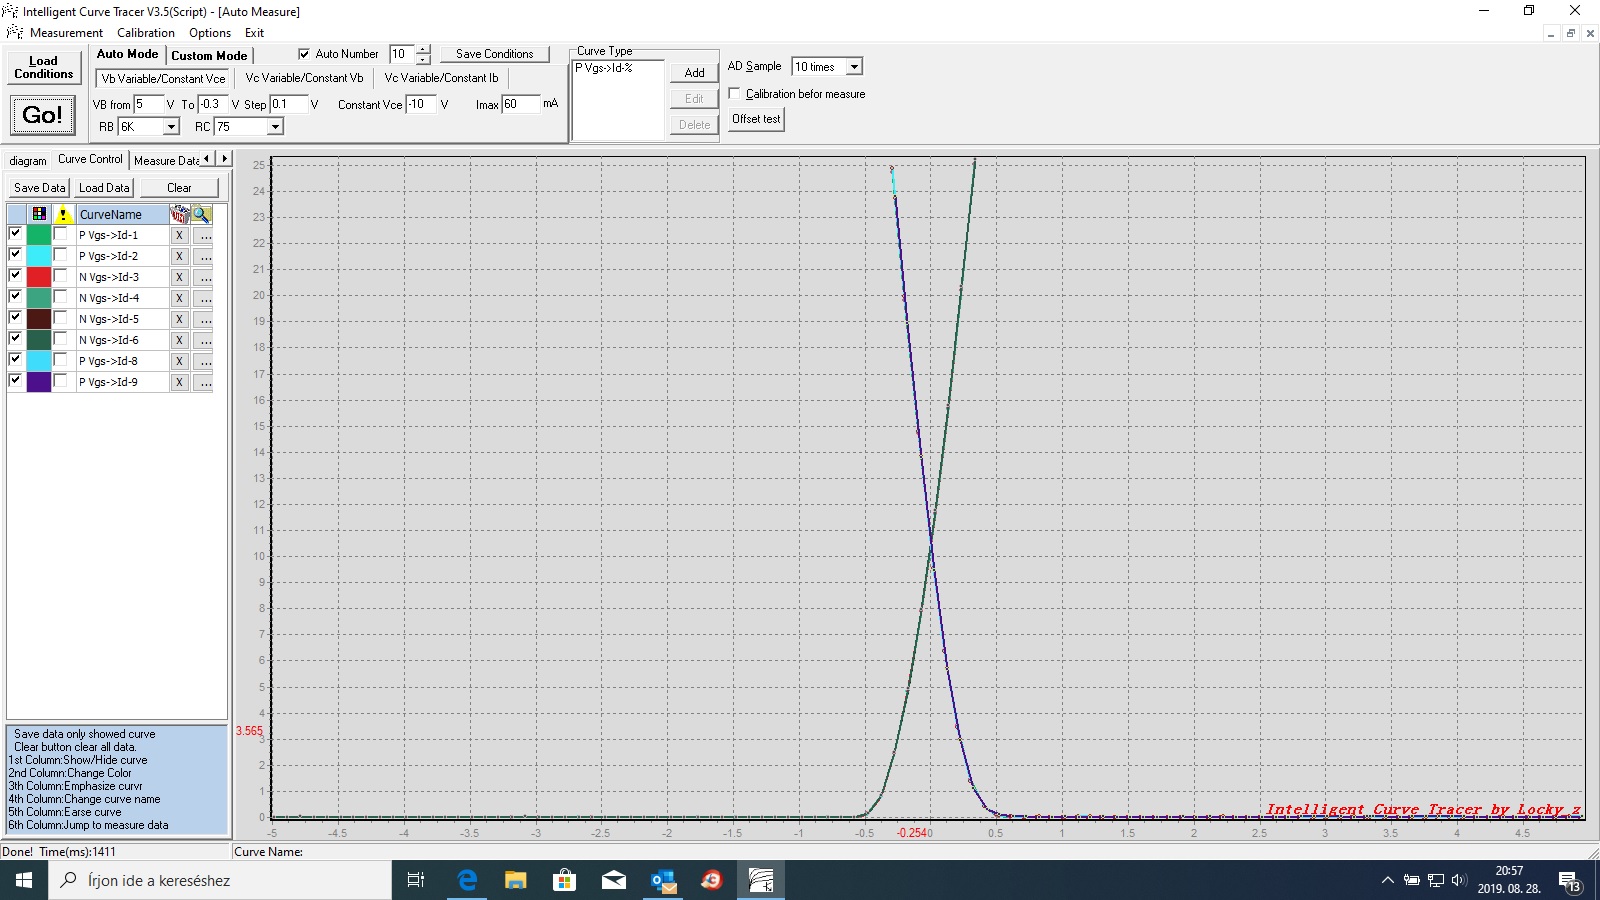Erase curve N Vgs->Id-6 with X
This screenshot has width=1600, height=900.
[x=179, y=340]
